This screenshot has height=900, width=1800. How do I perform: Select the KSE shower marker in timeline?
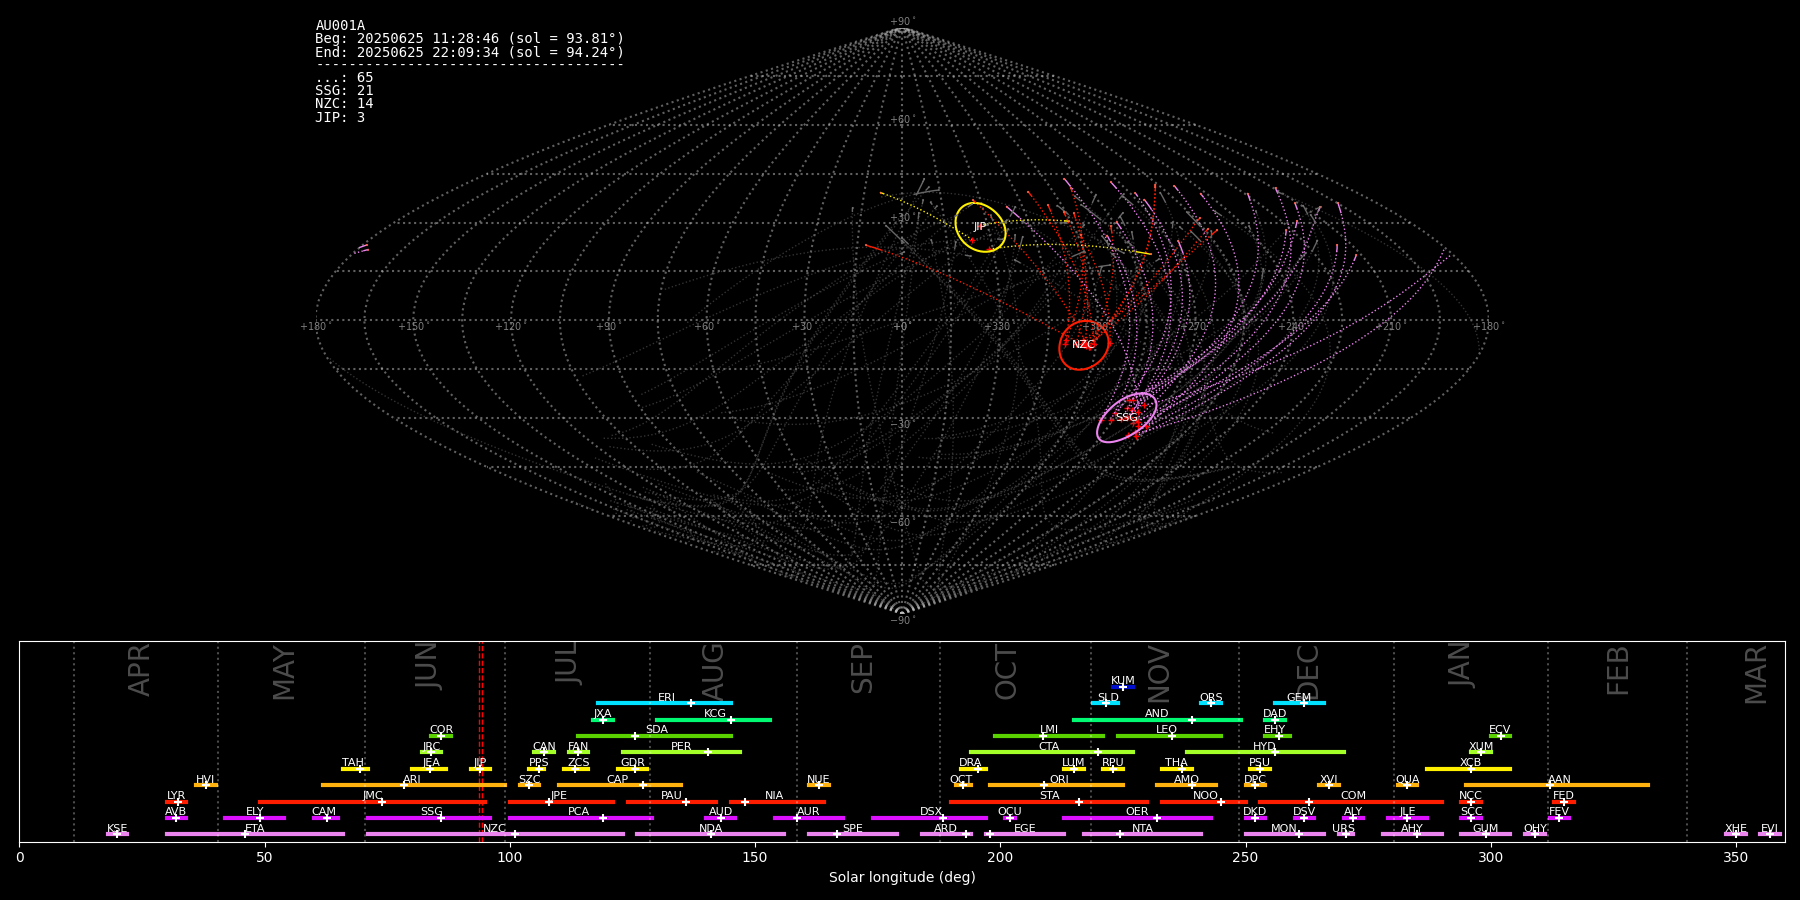click(x=117, y=834)
